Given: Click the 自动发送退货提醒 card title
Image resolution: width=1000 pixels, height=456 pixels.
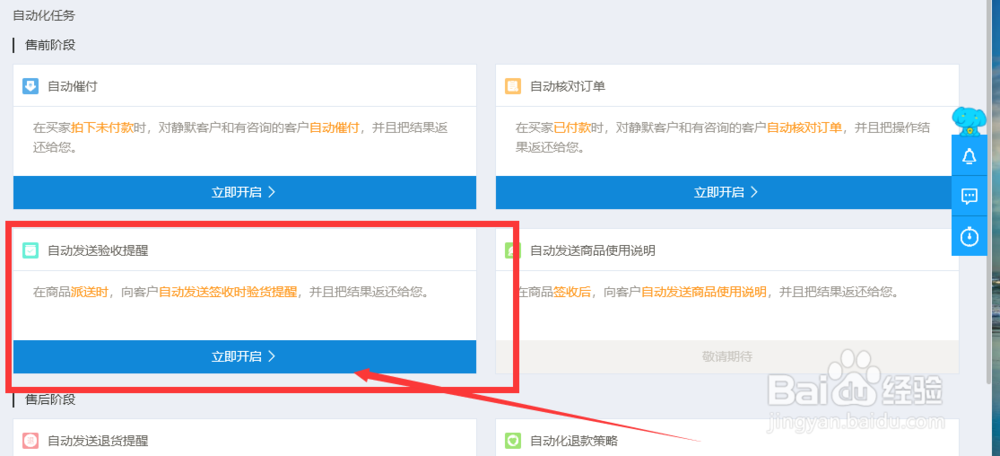Looking at the screenshot, I should (98, 441).
